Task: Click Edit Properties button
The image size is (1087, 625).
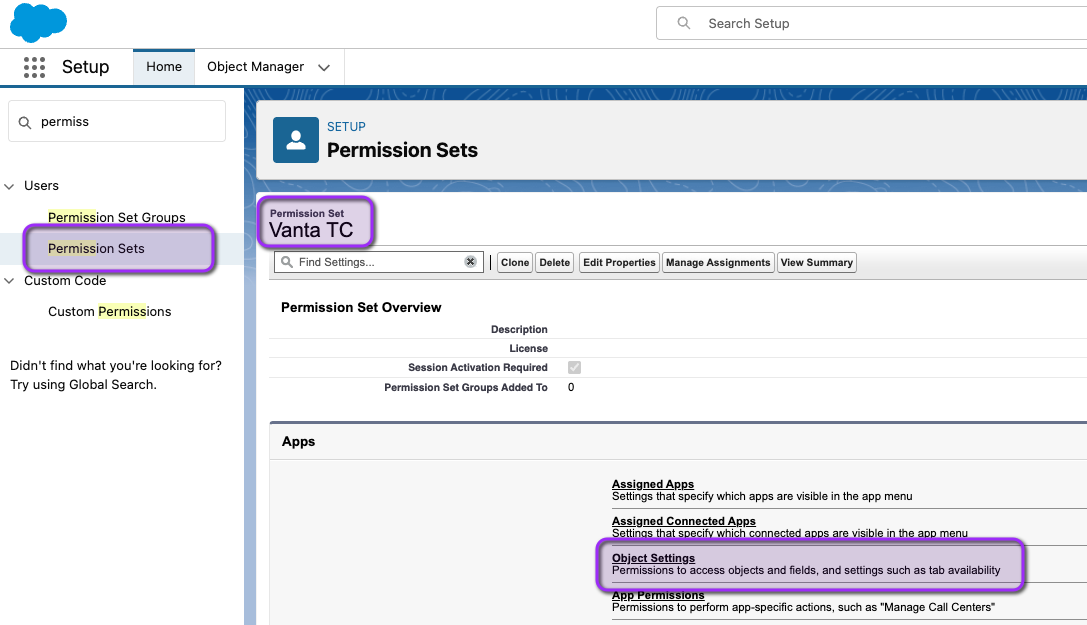Action: [x=619, y=263]
